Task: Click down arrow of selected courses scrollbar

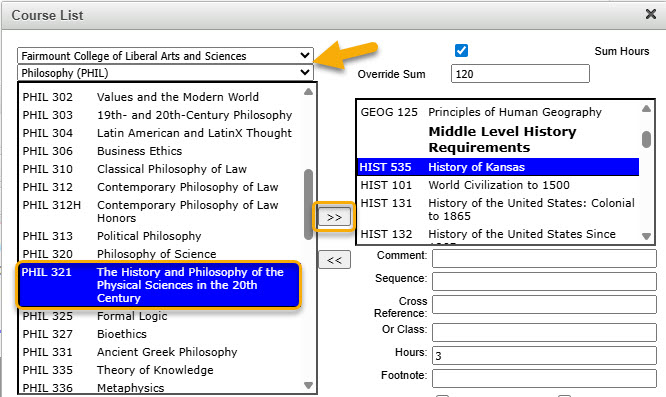Action: [x=646, y=237]
